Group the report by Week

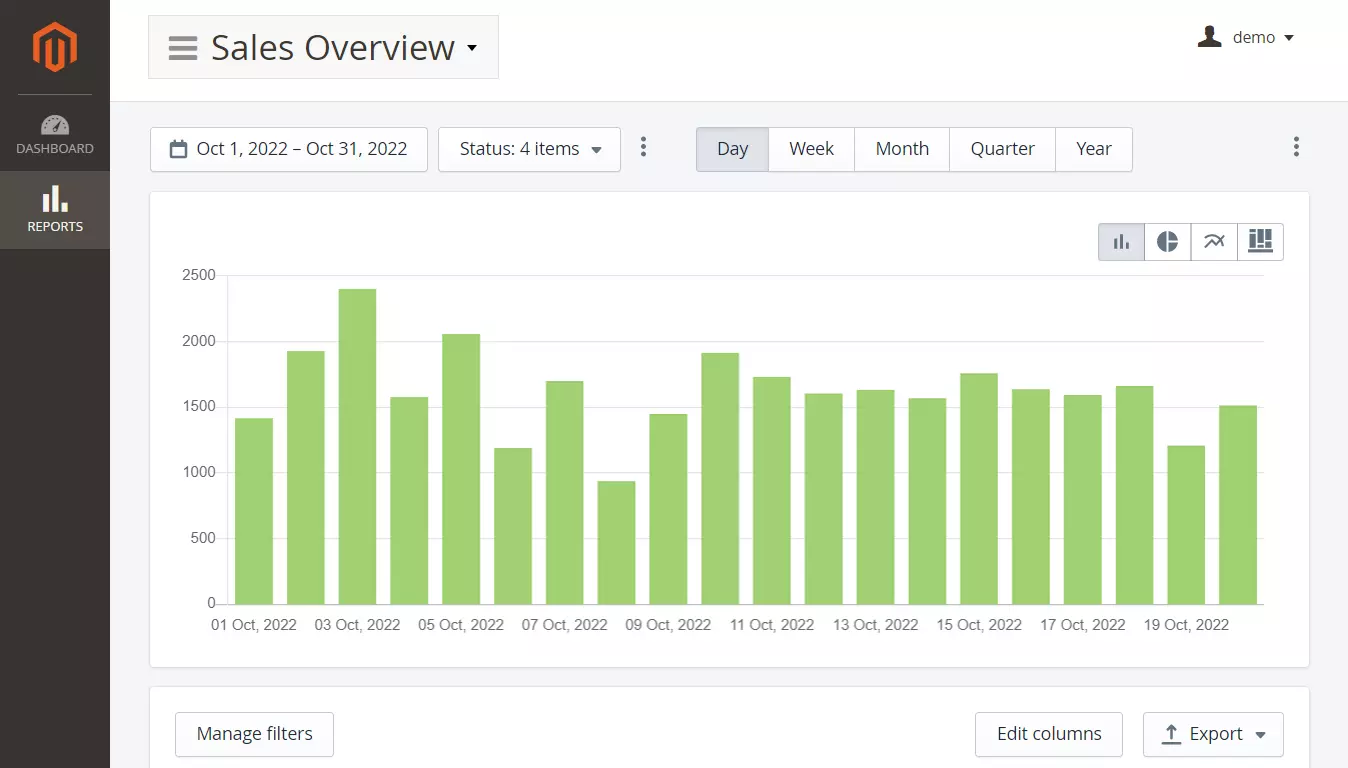pyautogui.click(x=811, y=149)
